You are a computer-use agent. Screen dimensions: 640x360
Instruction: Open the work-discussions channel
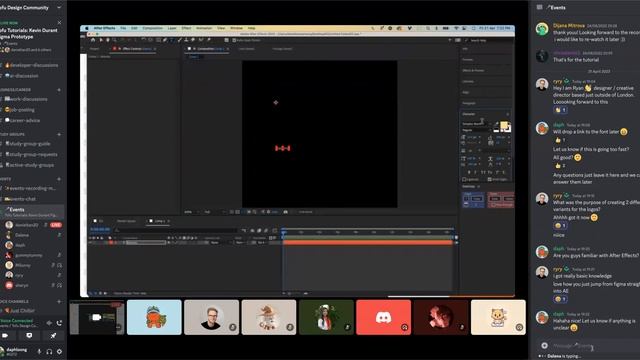pos(26,99)
